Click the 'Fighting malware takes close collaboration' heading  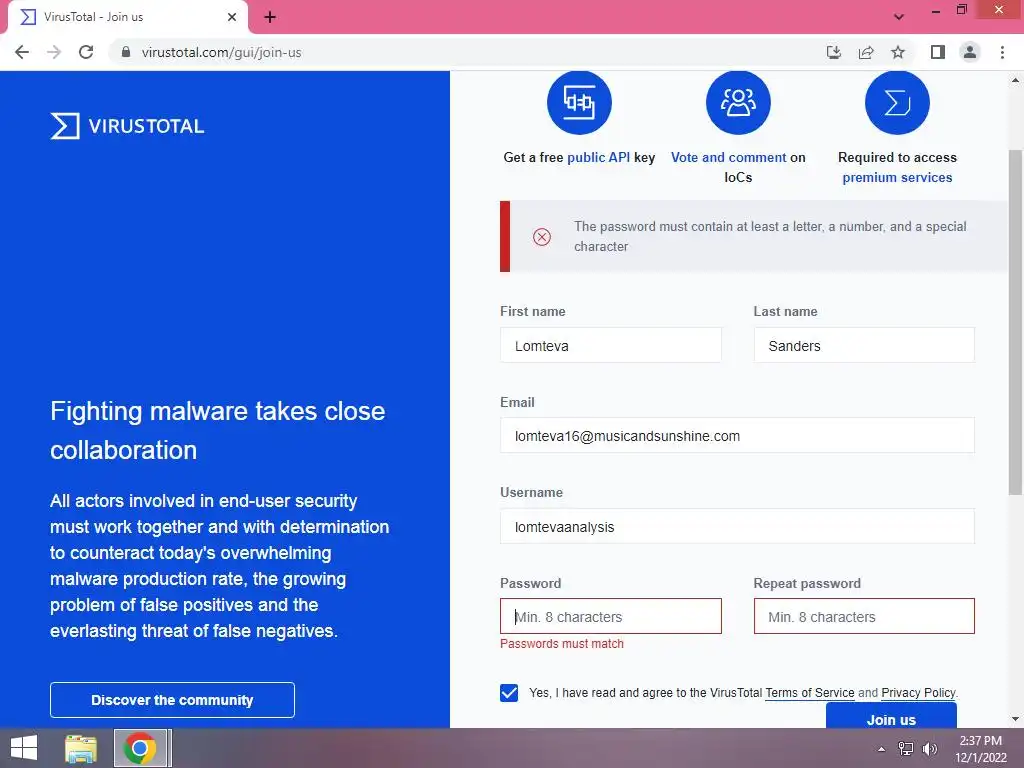[217, 430]
